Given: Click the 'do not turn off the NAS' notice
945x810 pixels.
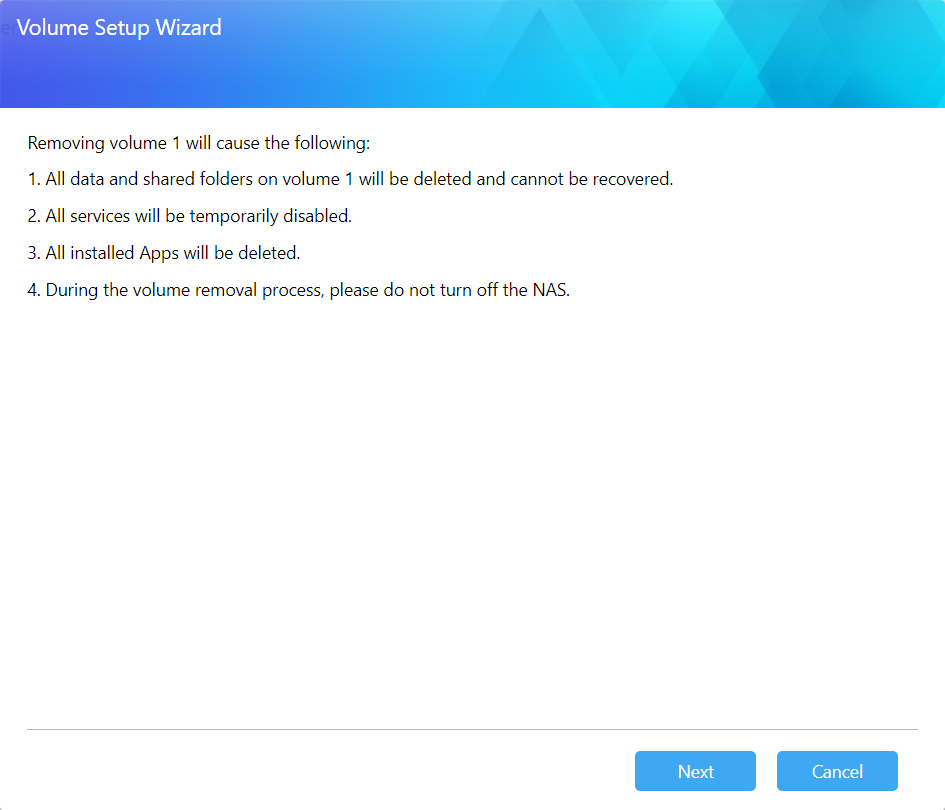Looking at the screenshot, I should pyautogui.click(x=299, y=290).
